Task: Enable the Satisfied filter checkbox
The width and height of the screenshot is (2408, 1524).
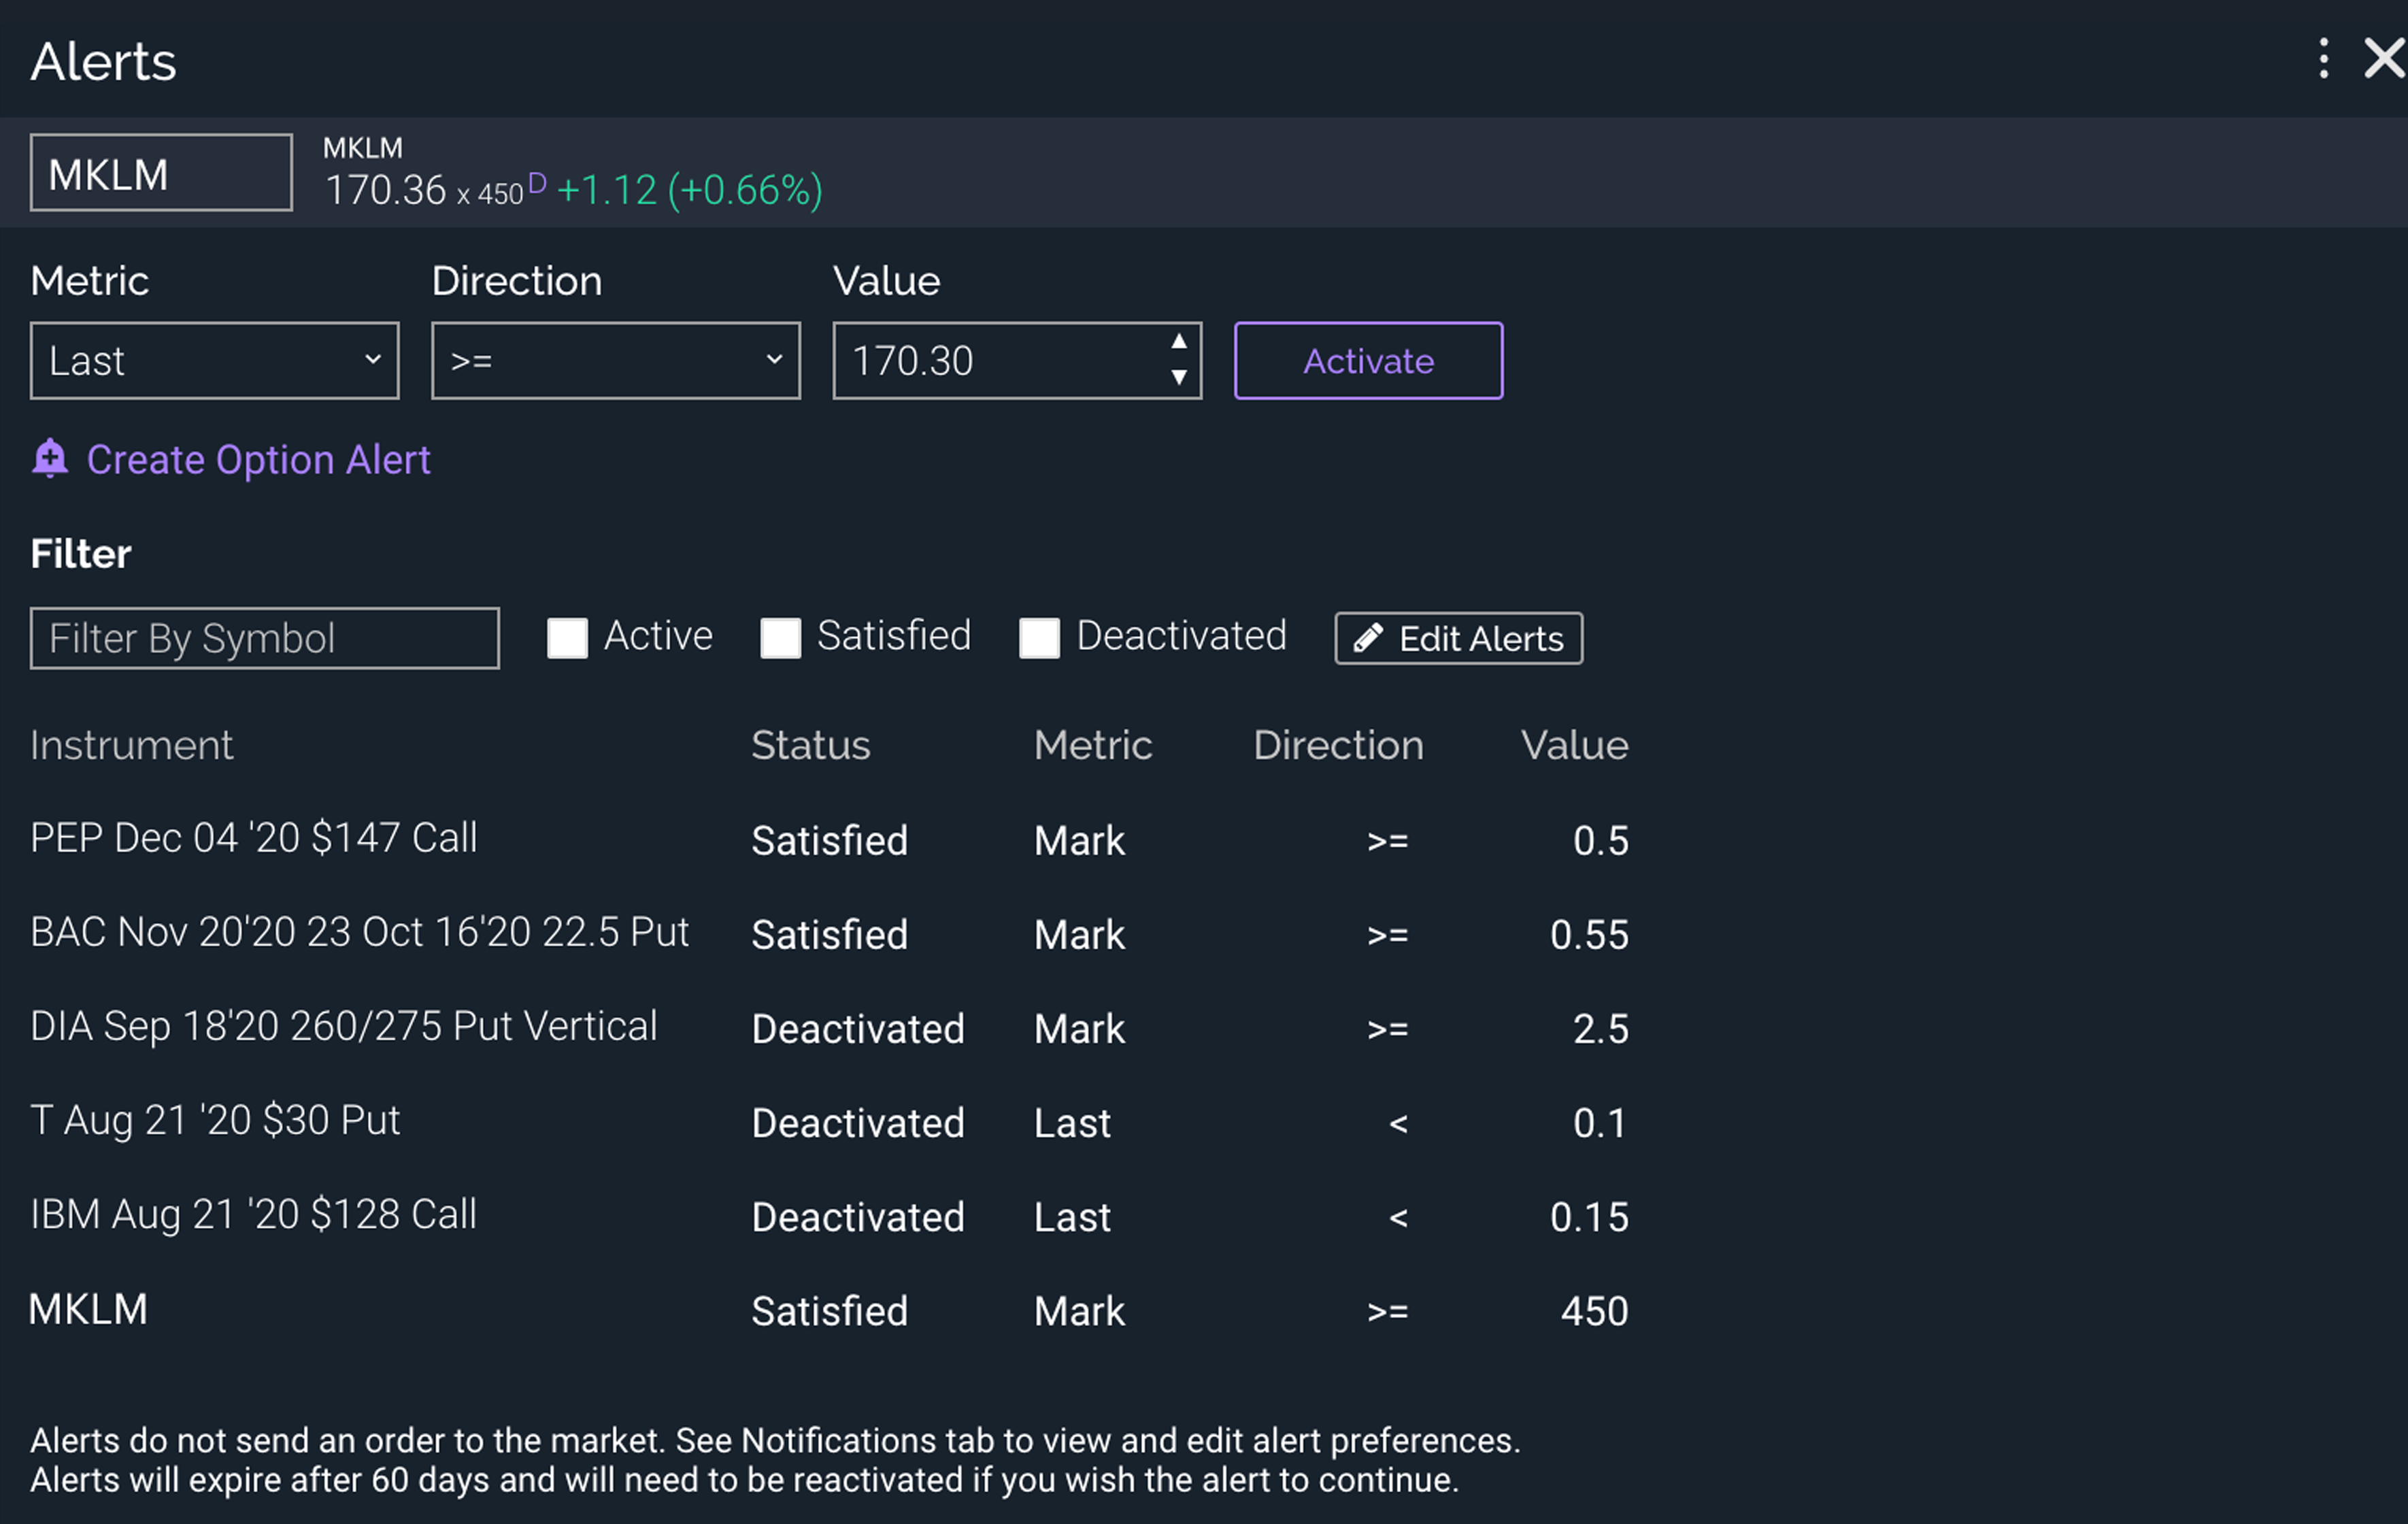Action: [x=781, y=637]
